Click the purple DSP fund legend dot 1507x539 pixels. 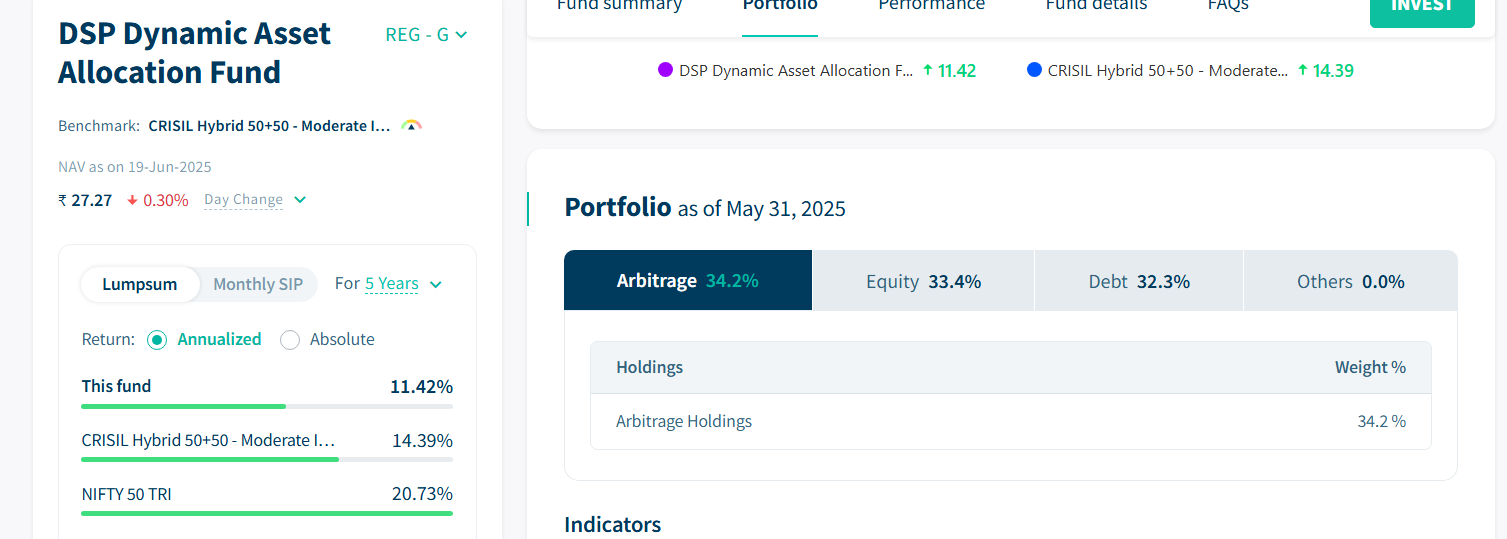pos(665,70)
